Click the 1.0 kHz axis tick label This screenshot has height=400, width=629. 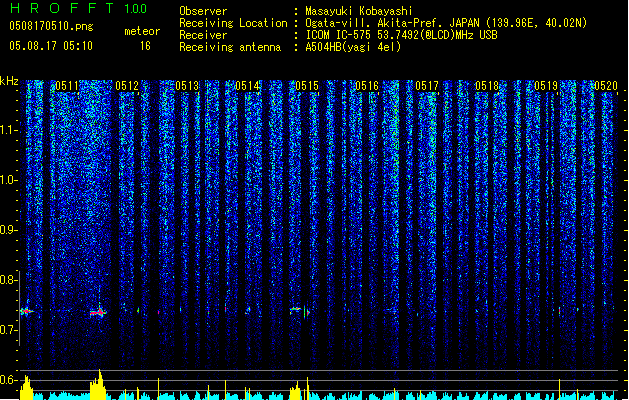tap(8, 180)
